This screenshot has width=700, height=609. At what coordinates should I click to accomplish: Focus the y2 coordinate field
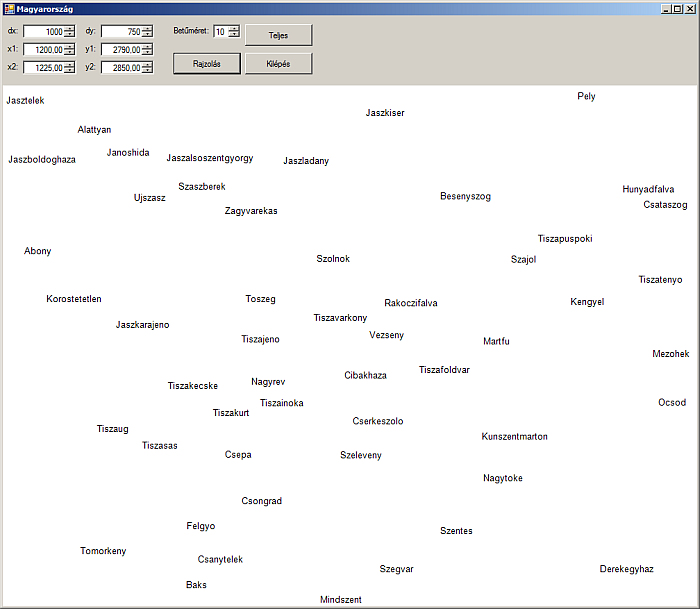point(120,67)
